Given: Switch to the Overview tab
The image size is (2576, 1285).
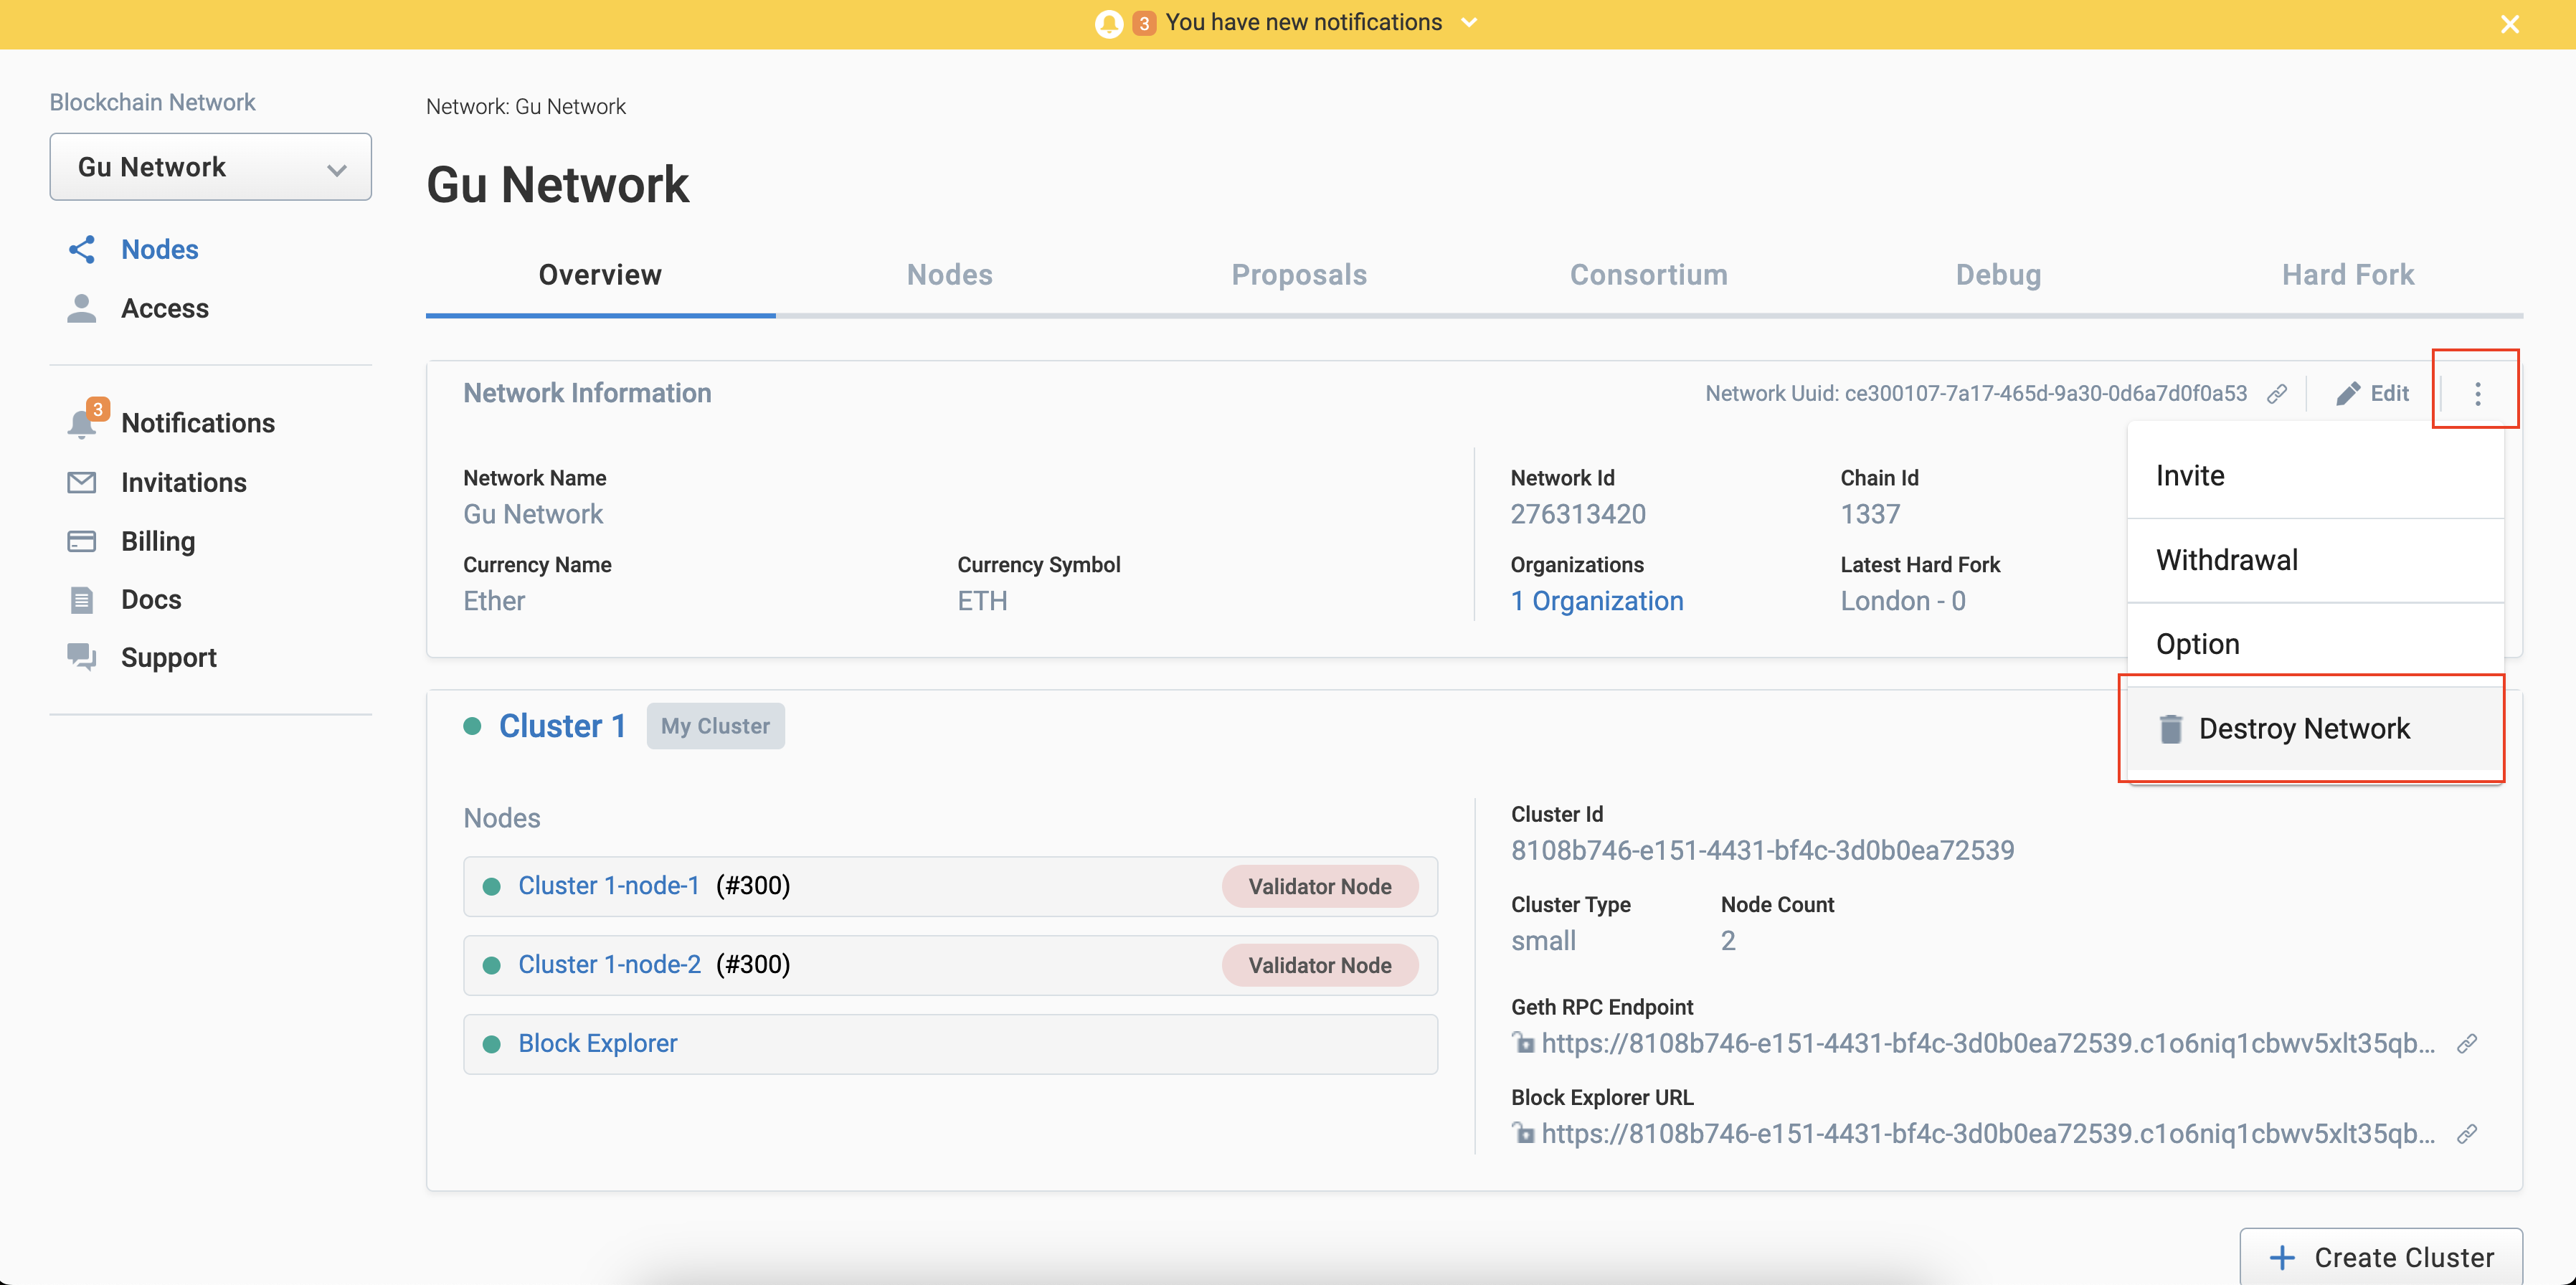Looking at the screenshot, I should point(600,275).
